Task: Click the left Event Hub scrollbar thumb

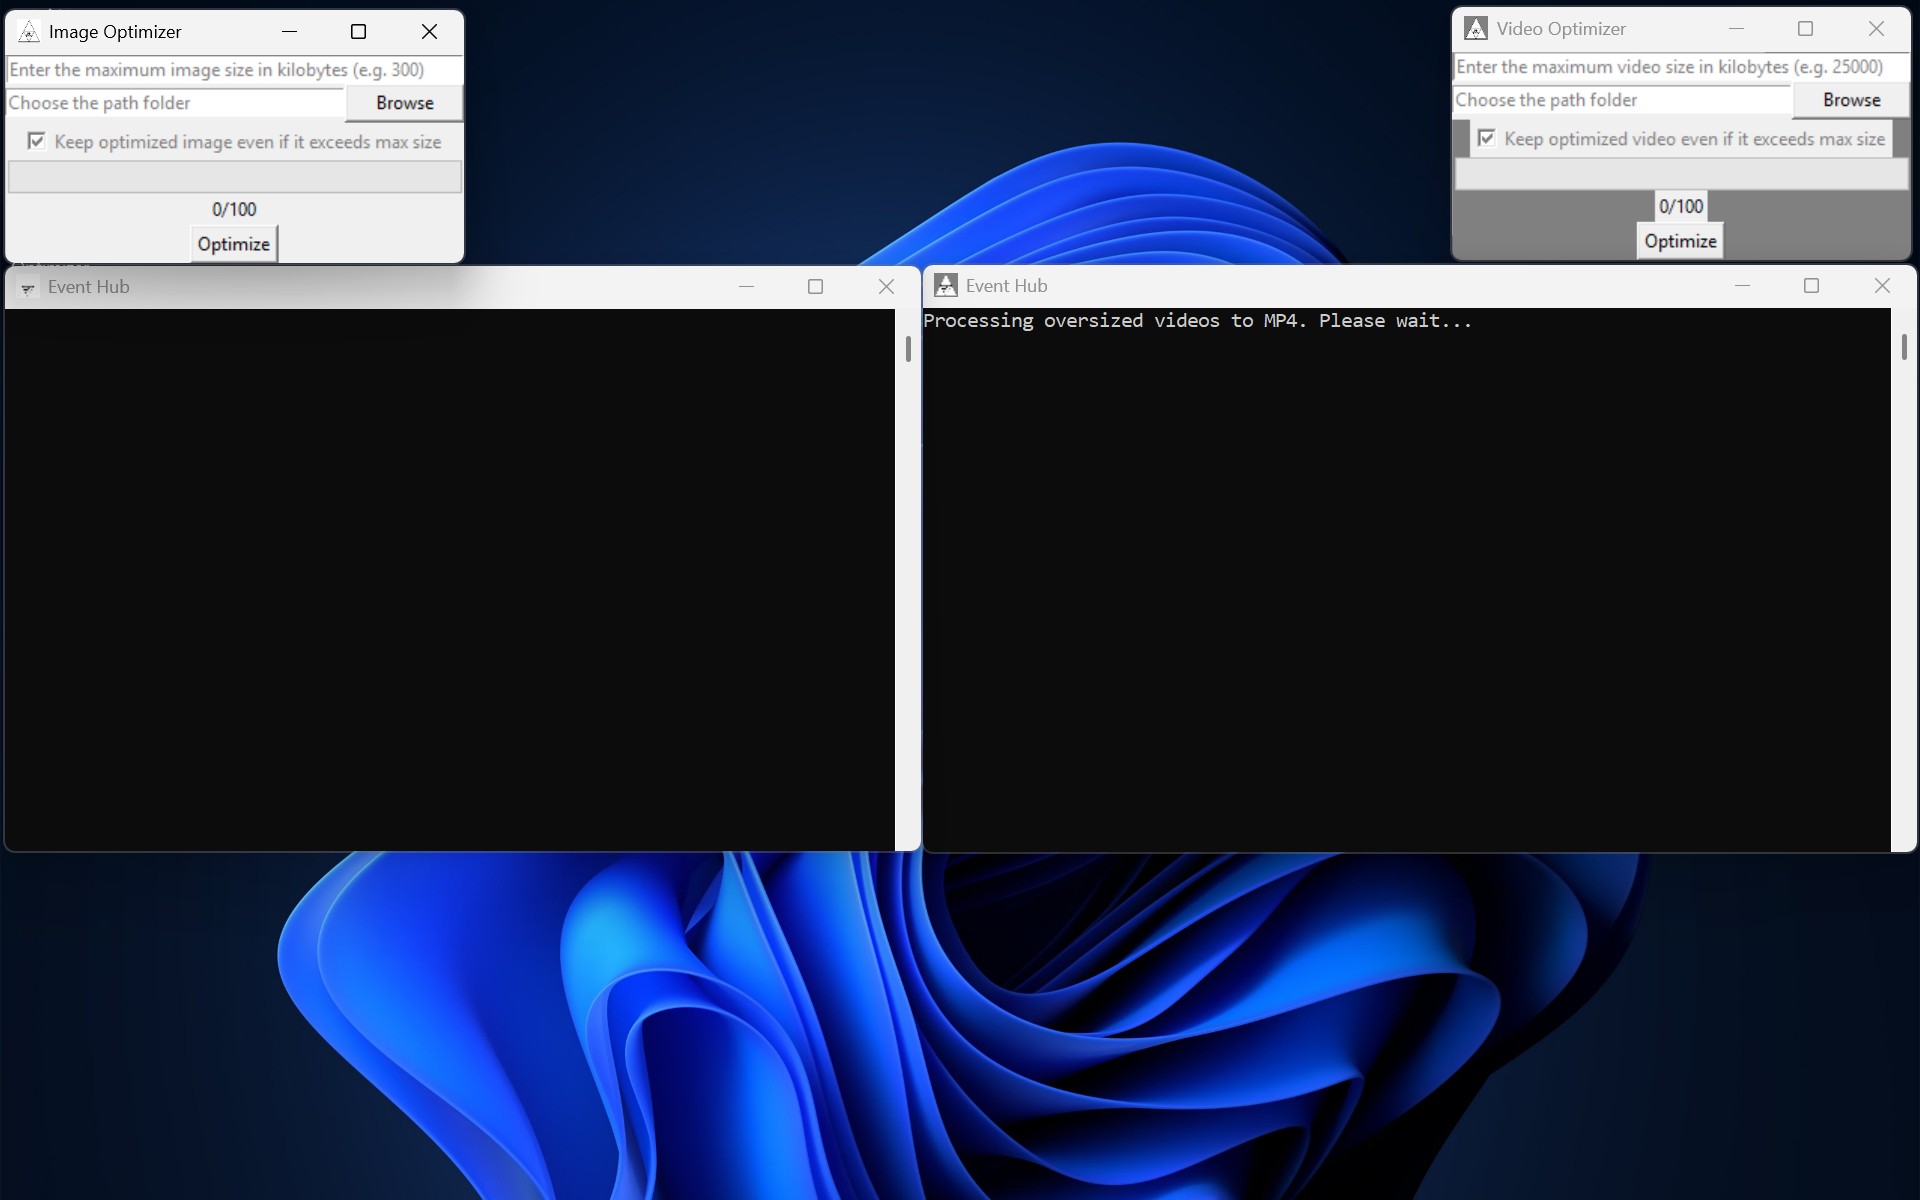Action: (x=908, y=349)
